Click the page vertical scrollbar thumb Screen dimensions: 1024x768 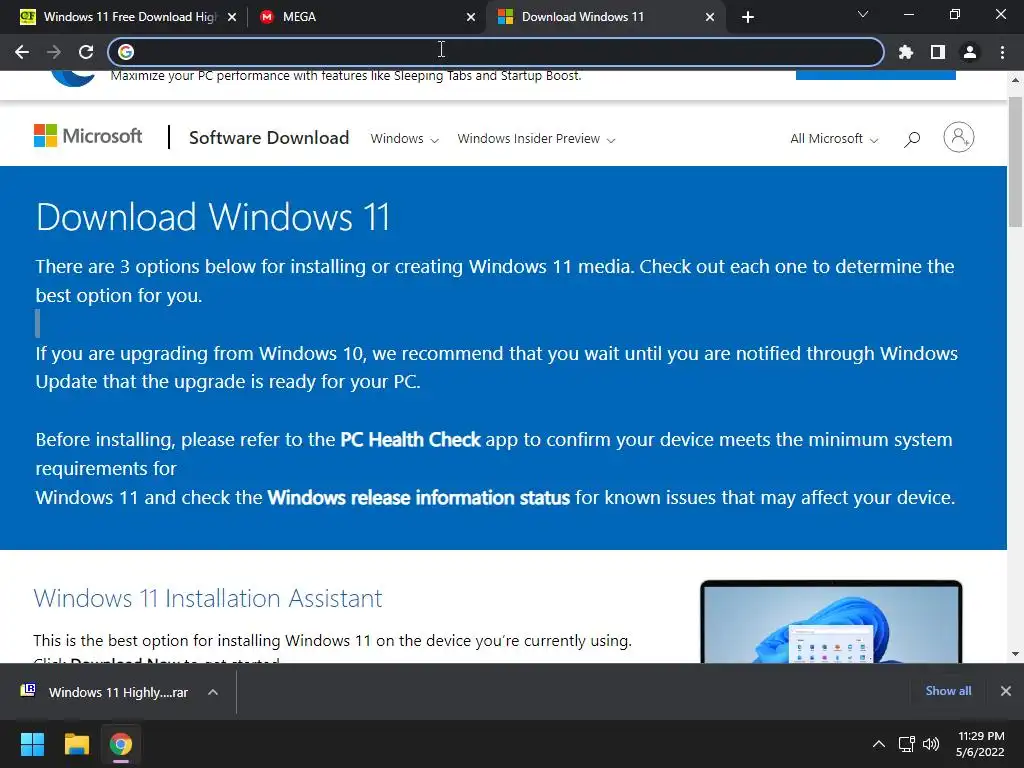1015,162
